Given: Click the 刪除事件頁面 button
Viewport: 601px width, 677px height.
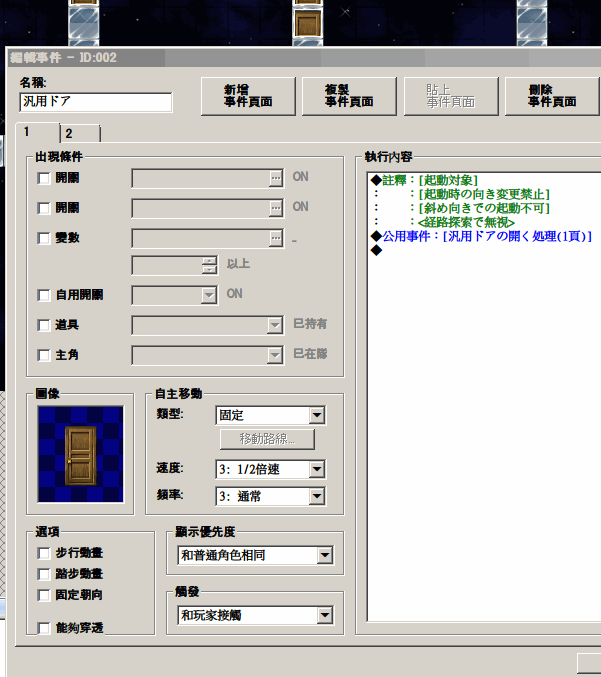Looking at the screenshot, I should 552,96.
